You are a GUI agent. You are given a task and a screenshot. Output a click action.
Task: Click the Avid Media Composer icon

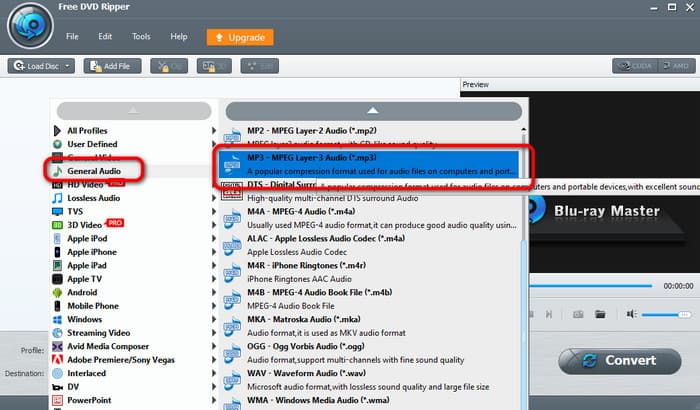click(57, 346)
